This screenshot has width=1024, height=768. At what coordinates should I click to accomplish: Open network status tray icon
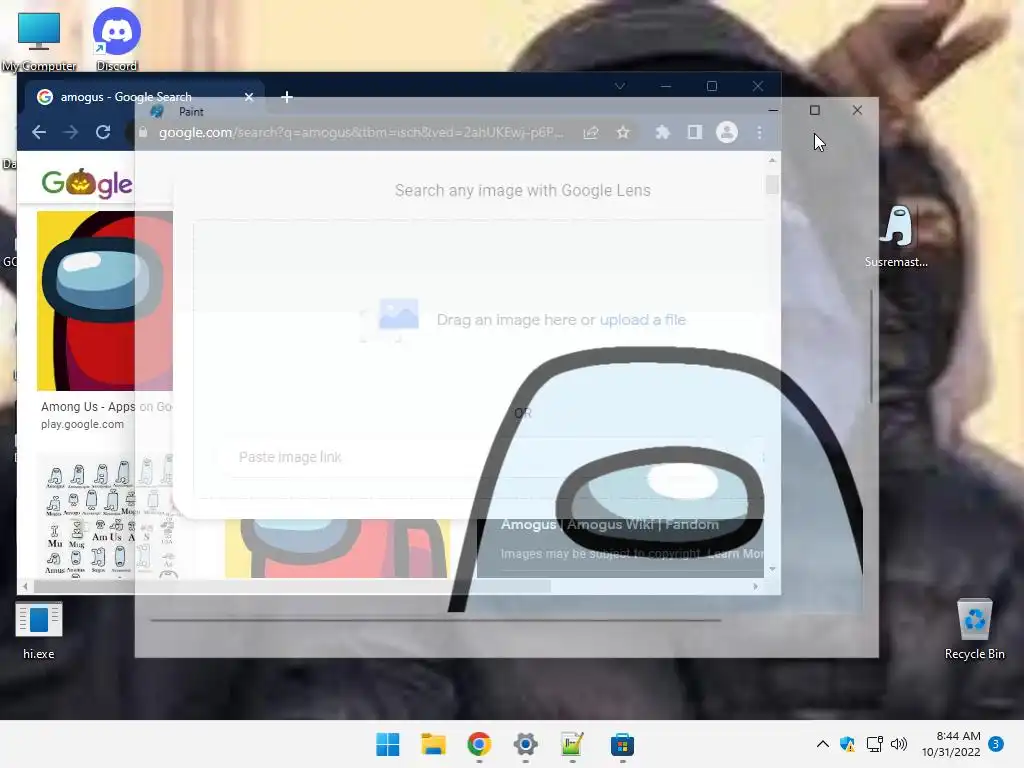point(874,744)
